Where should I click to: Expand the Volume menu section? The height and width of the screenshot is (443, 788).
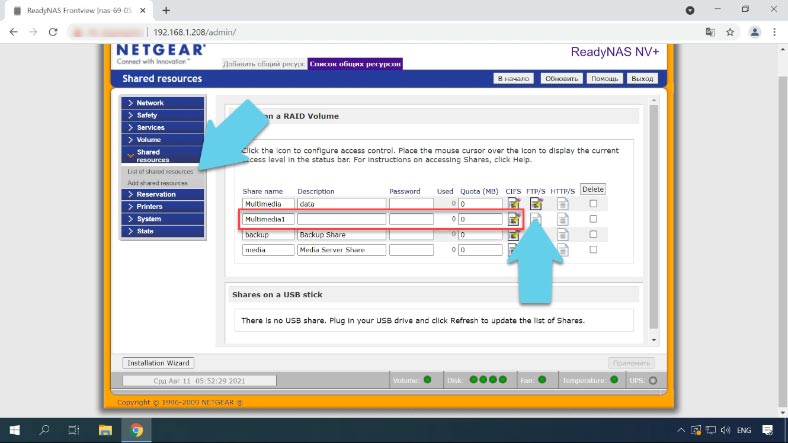pyautogui.click(x=163, y=140)
